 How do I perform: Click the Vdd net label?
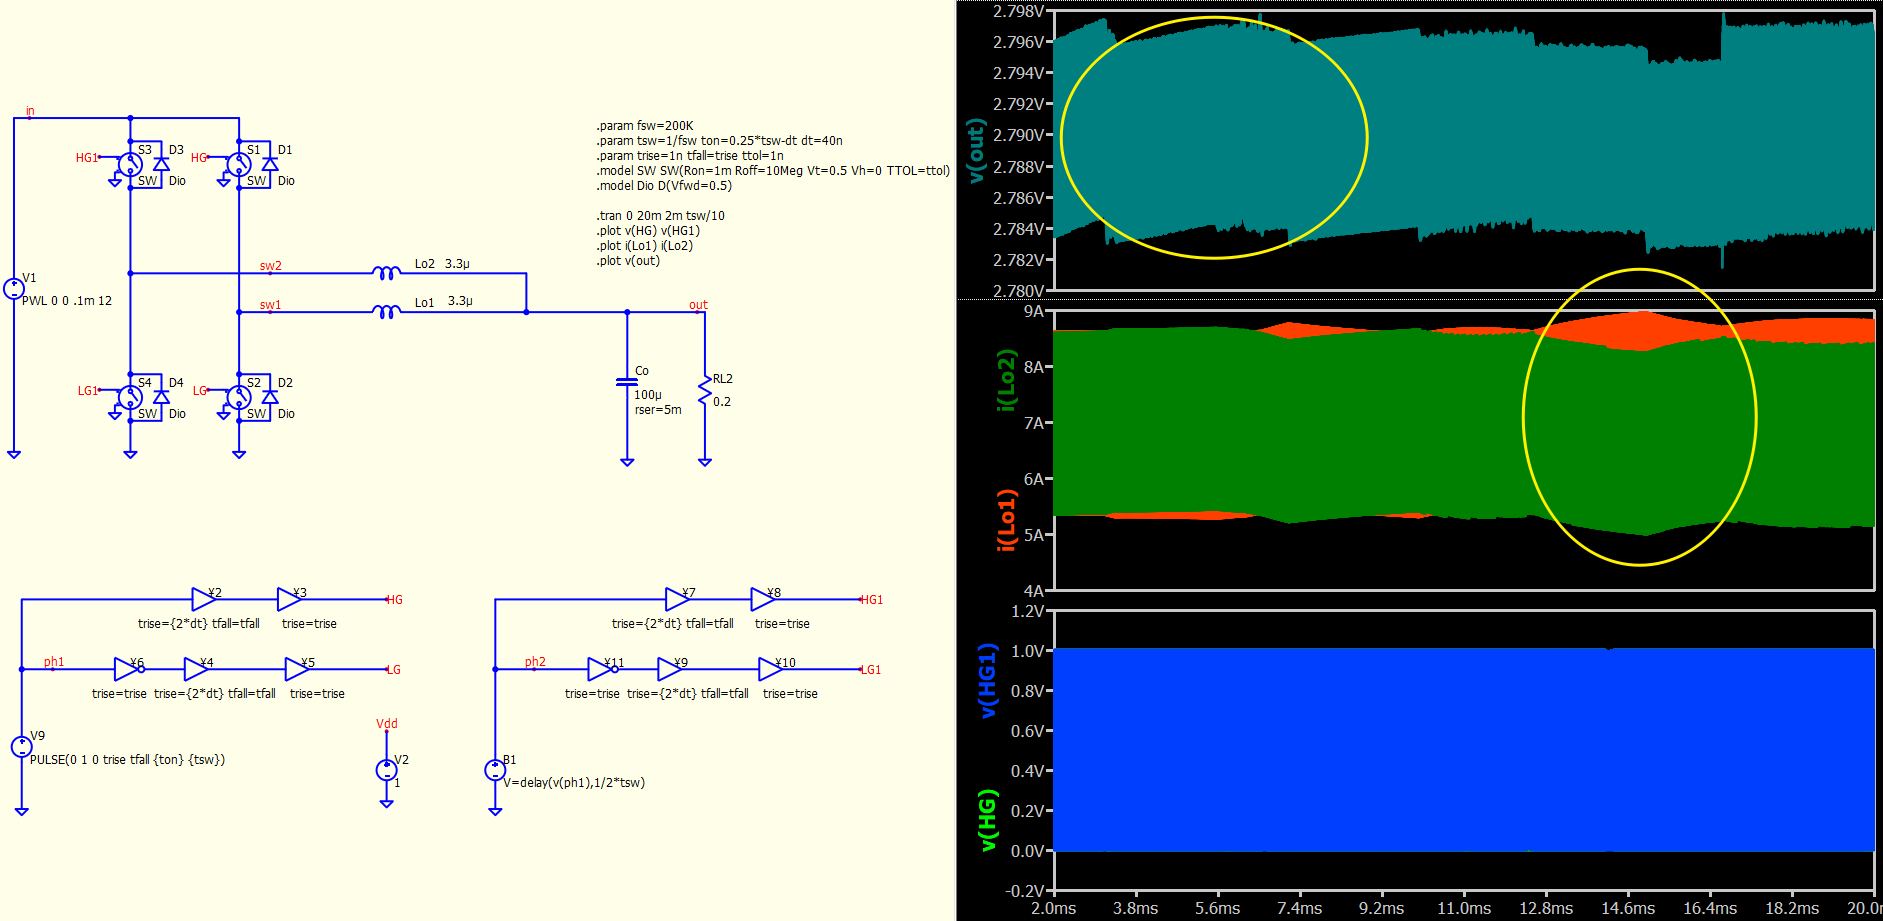click(387, 723)
